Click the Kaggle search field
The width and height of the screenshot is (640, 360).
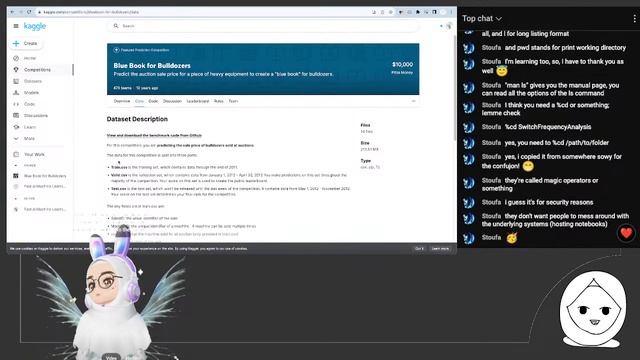(x=263, y=26)
